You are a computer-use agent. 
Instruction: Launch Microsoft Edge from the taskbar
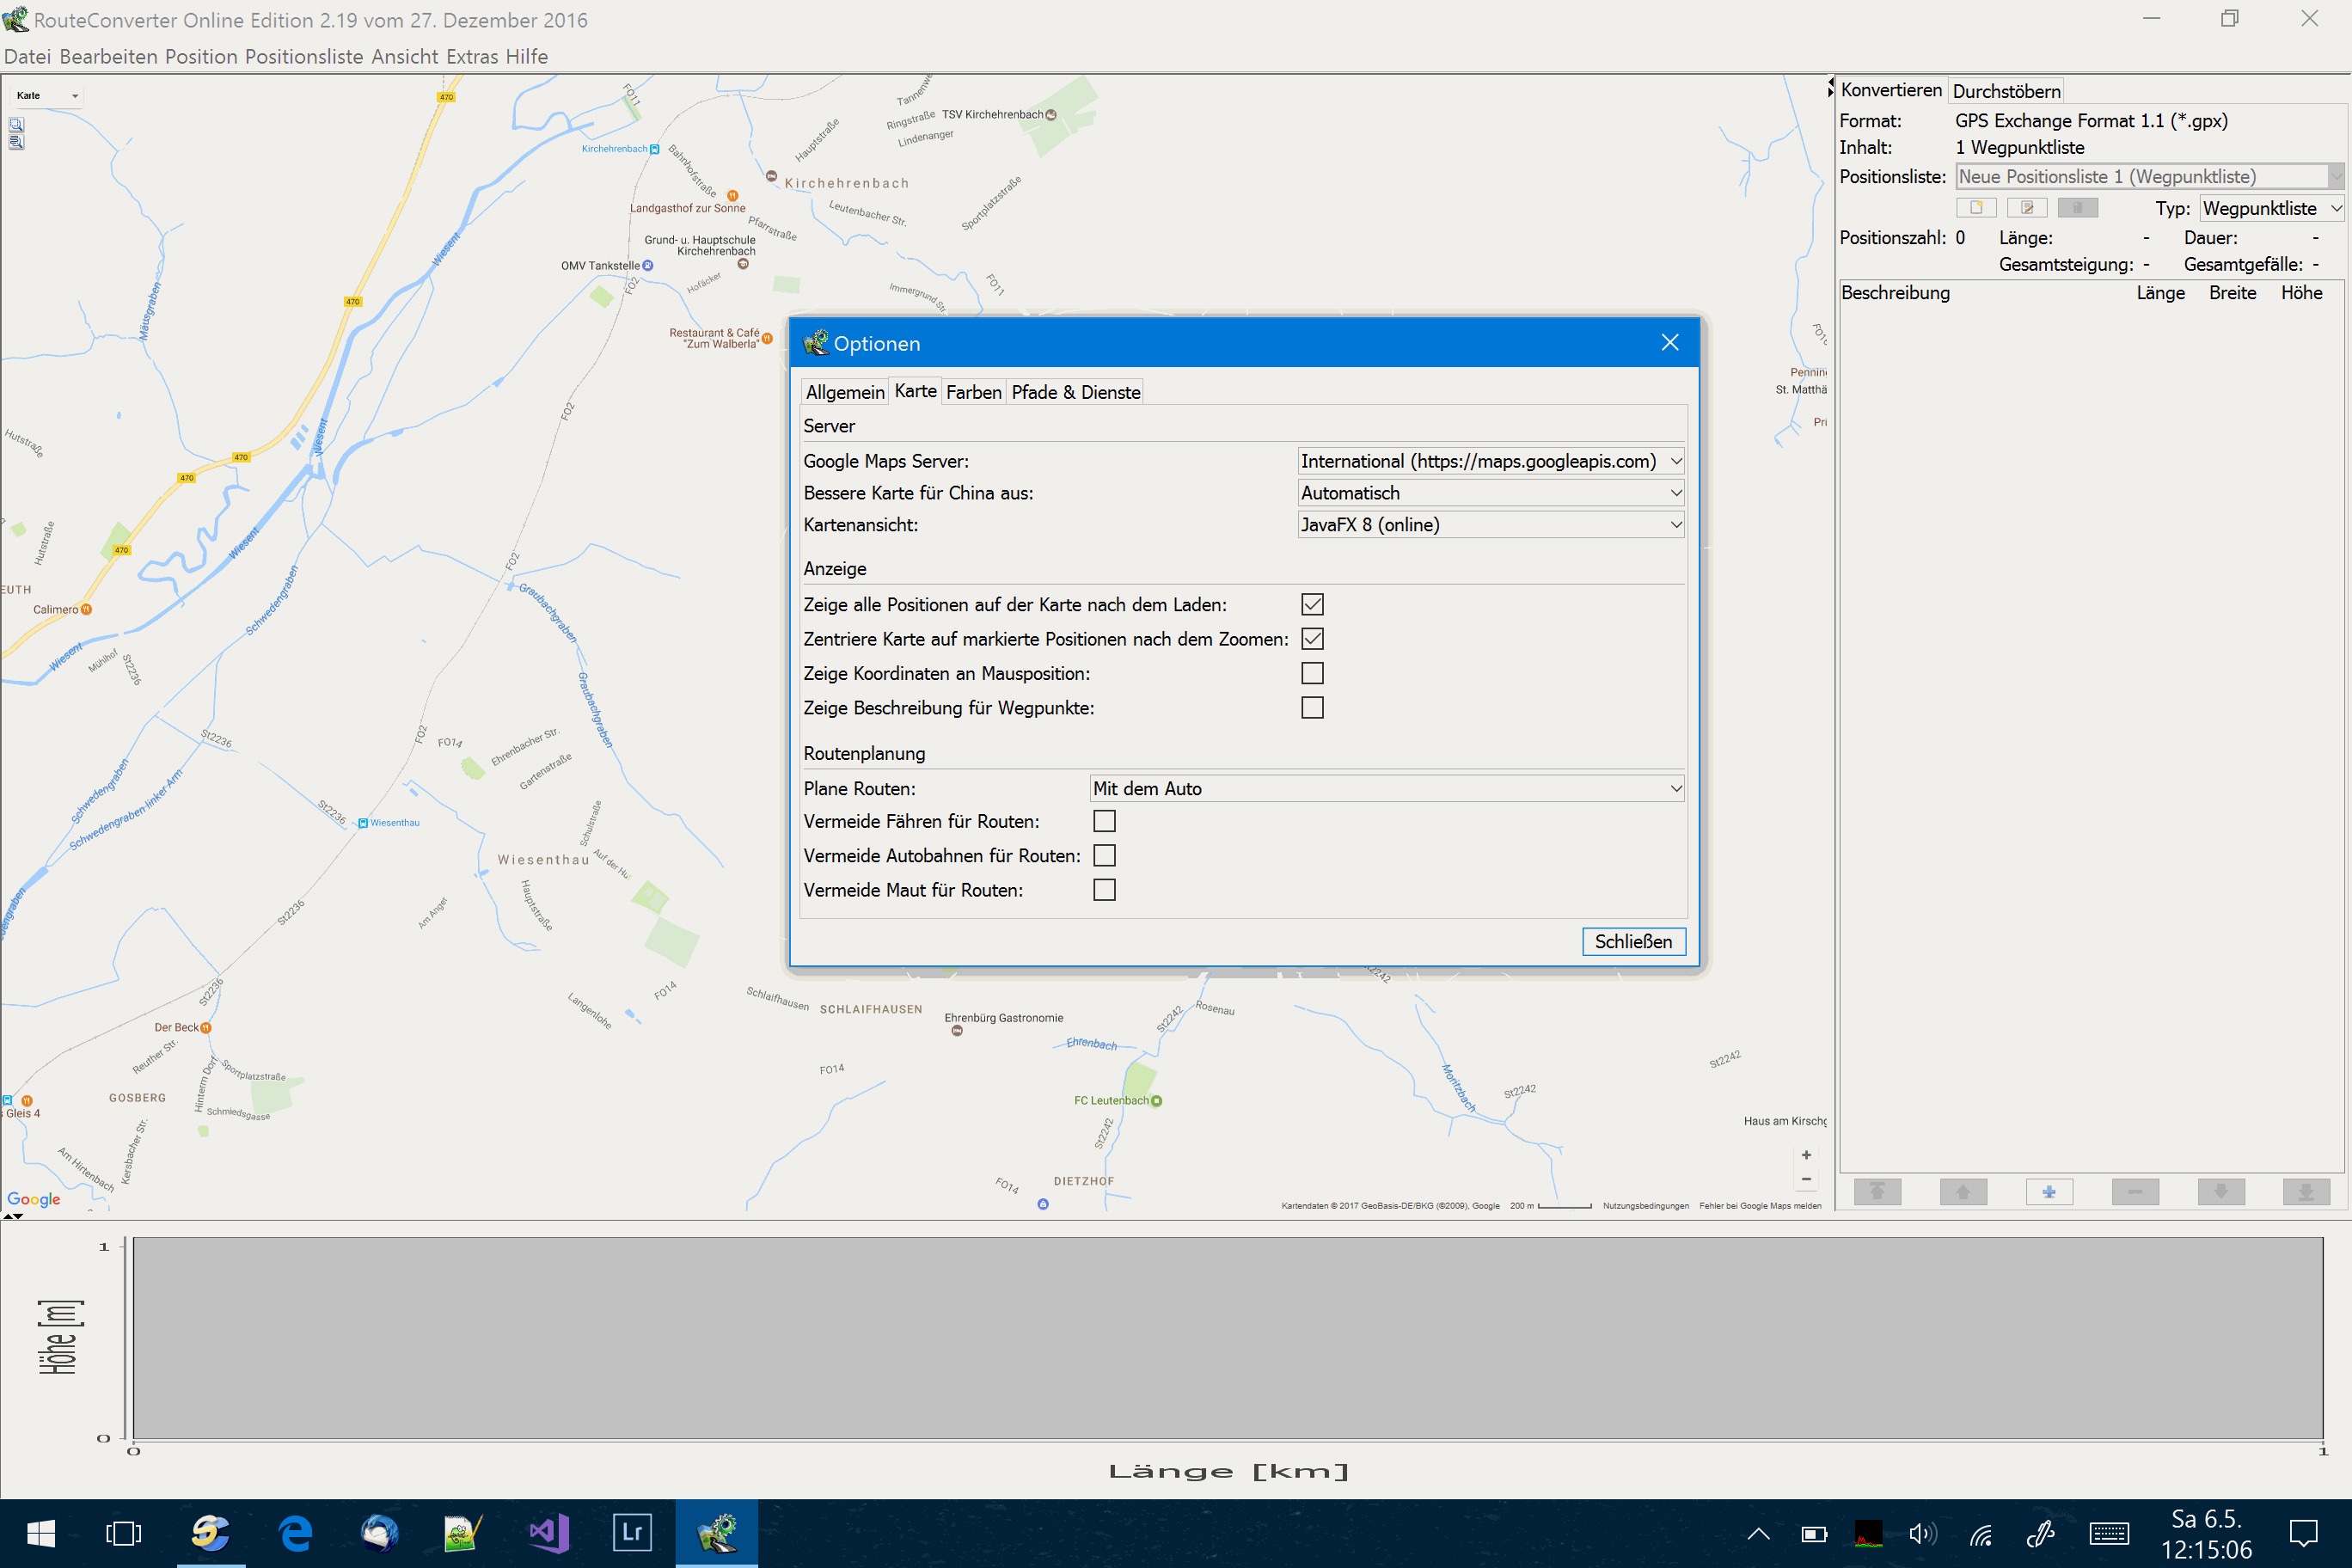(x=295, y=1533)
